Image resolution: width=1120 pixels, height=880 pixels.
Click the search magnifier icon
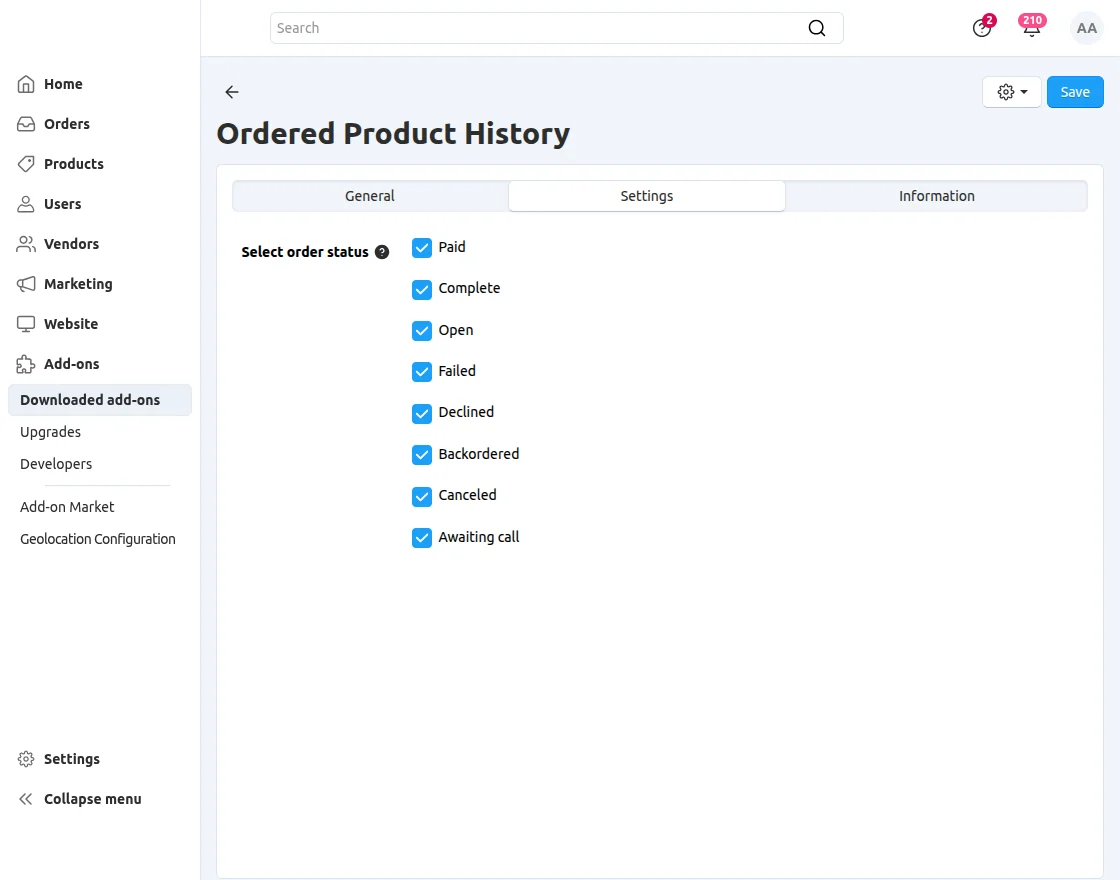[816, 28]
